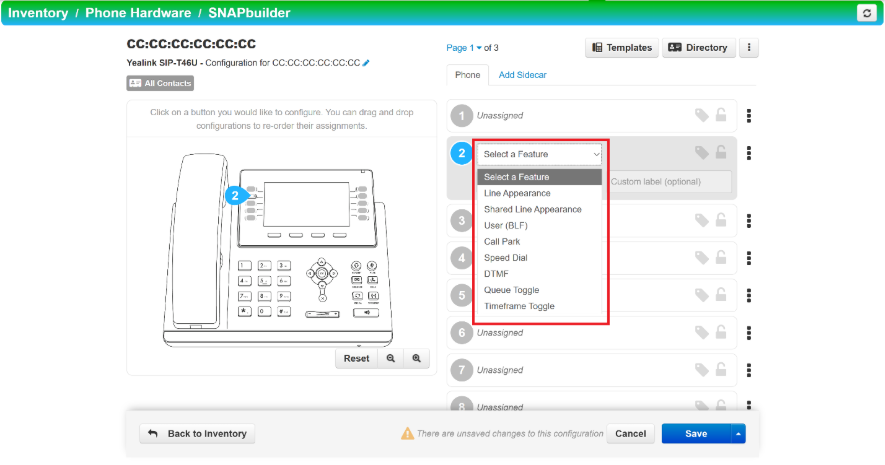This screenshot has width=885, height=465.
Task: Choose Call Park from the feature list
Action: (540, 242)
